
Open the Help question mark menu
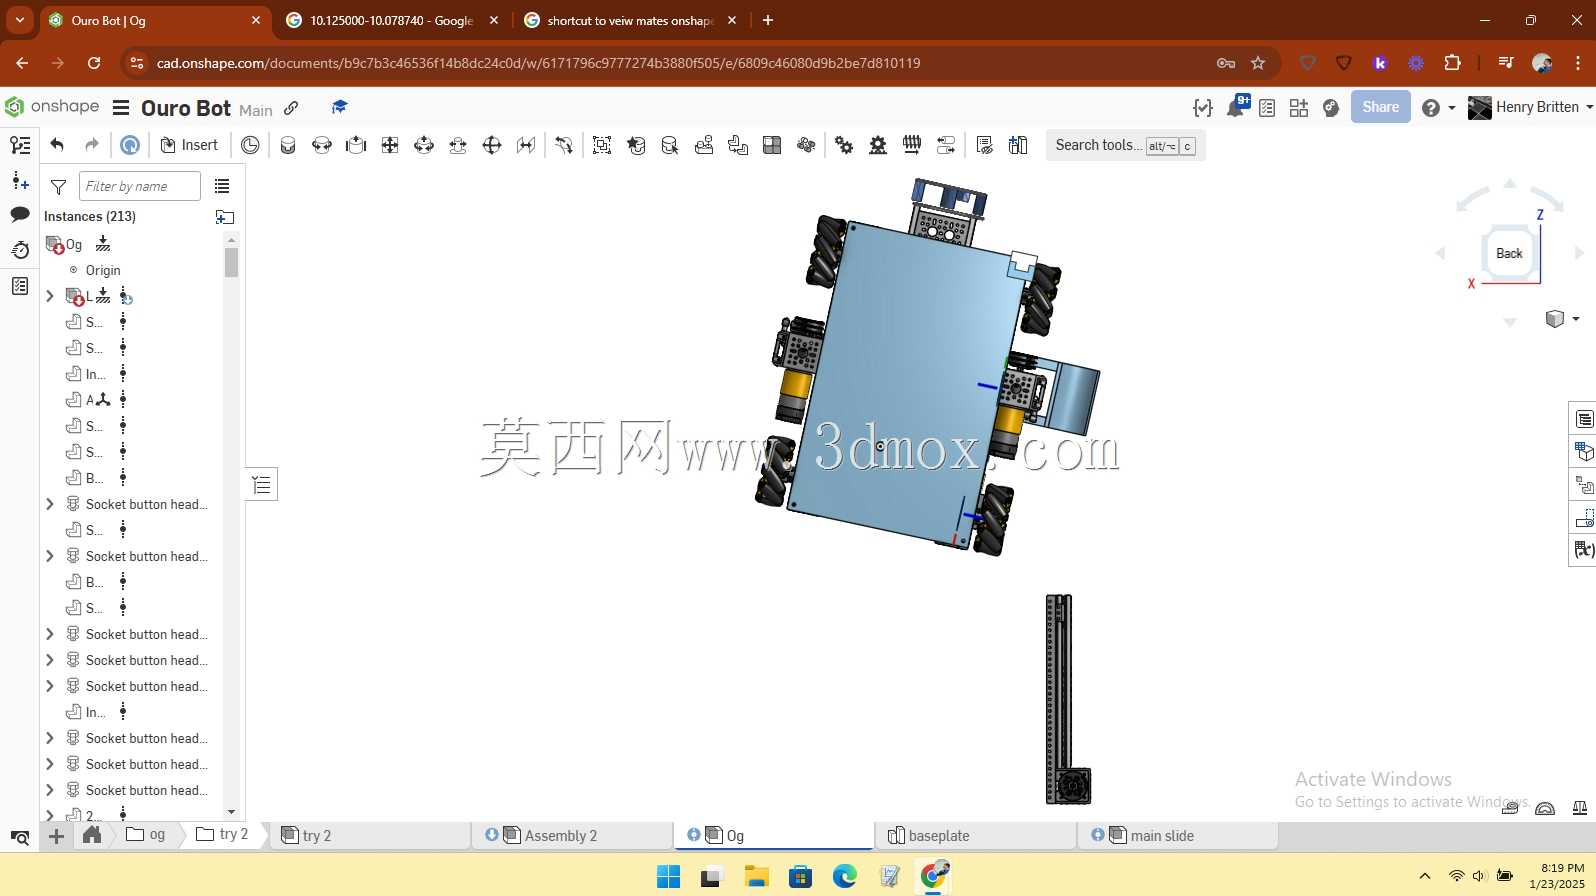coord(1437,108)
